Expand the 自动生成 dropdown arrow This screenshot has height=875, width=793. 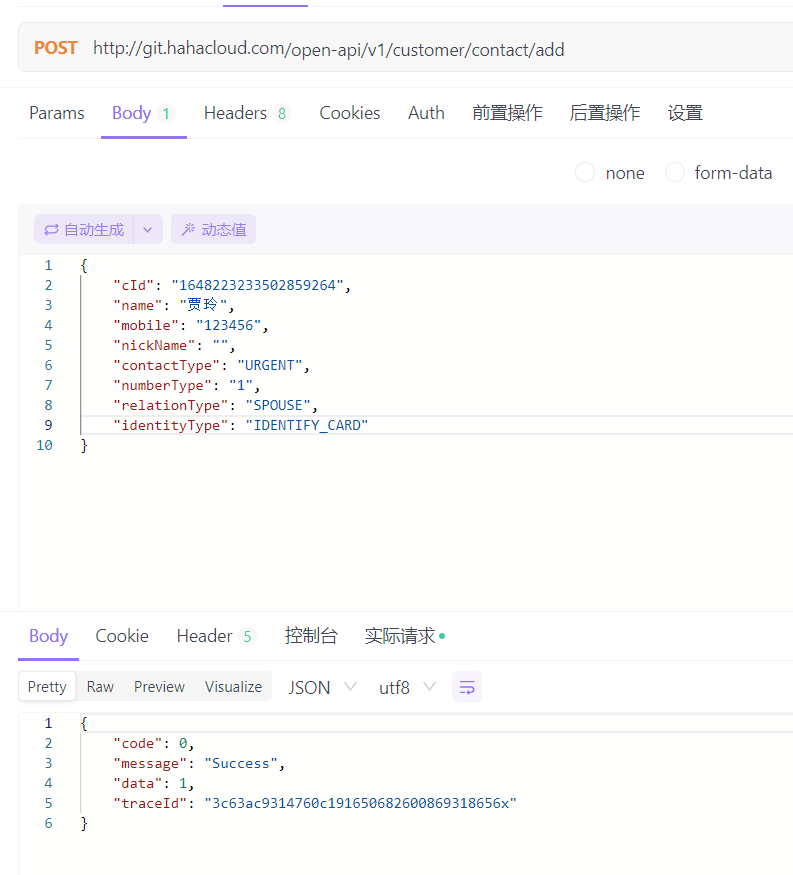click(x=148, y=229)
